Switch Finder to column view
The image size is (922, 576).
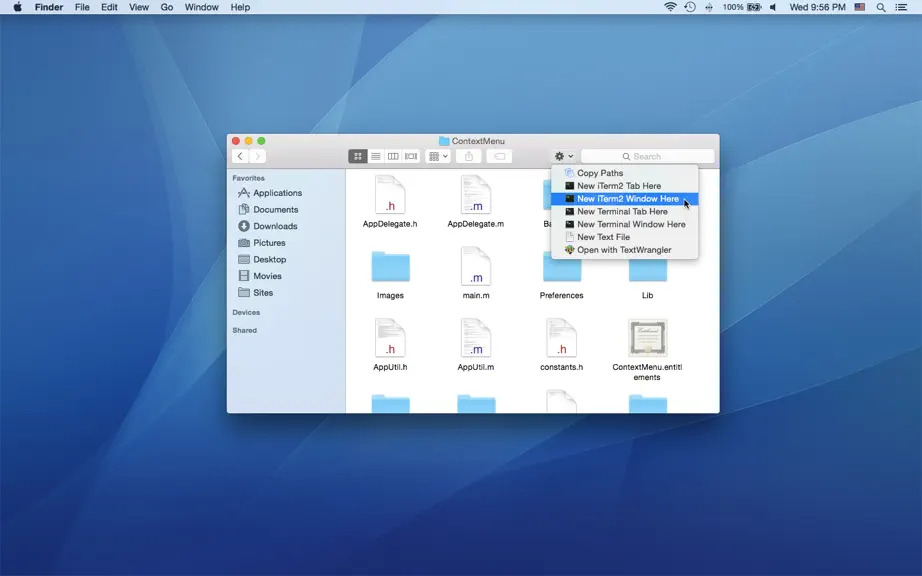[x=393, y=156]
